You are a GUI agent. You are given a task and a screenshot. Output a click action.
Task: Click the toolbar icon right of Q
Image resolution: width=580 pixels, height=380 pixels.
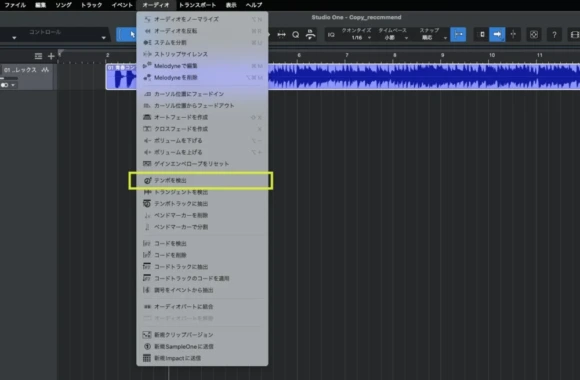(310, 35)
